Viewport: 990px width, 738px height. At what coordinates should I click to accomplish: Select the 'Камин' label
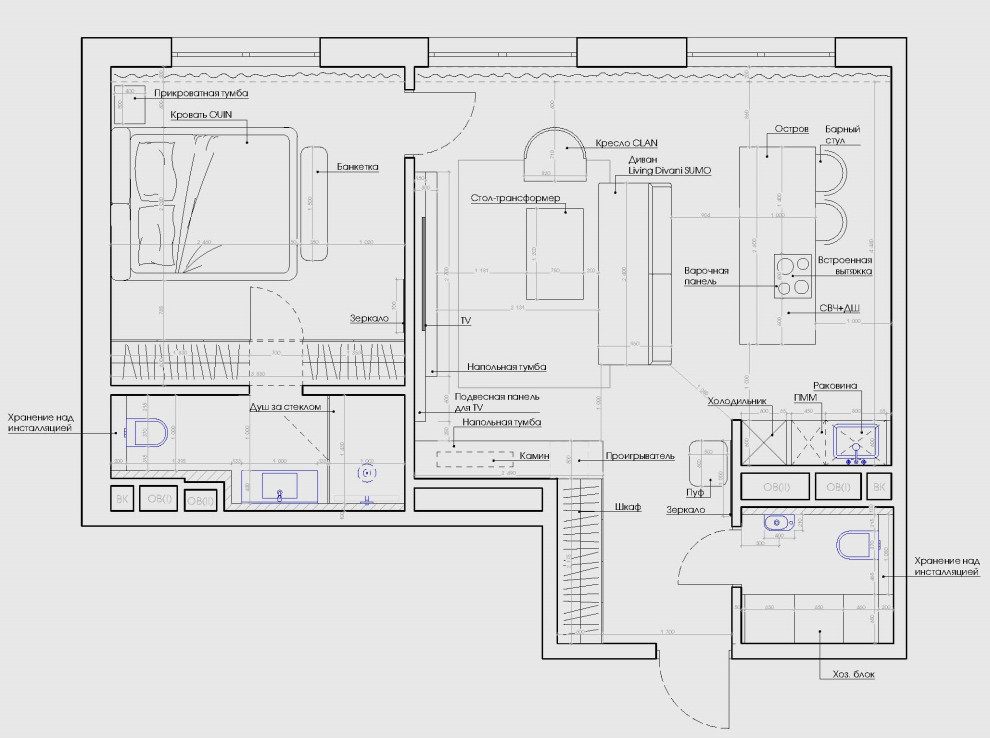(530, 456)
